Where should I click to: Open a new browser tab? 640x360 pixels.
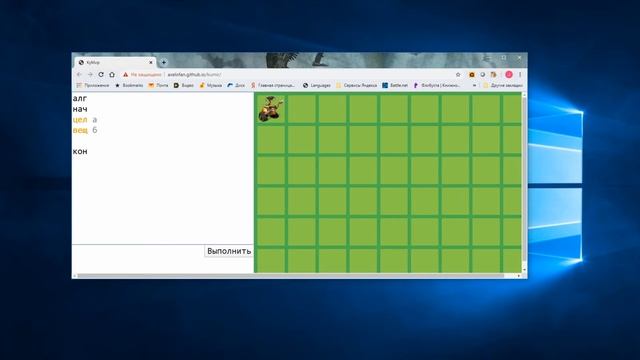click(x=163, y=62)
